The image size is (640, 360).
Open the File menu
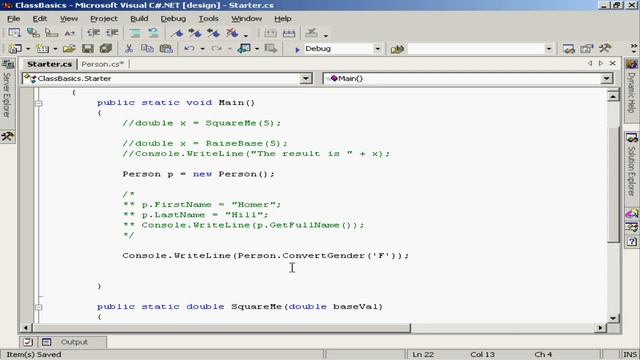(13, 18)
